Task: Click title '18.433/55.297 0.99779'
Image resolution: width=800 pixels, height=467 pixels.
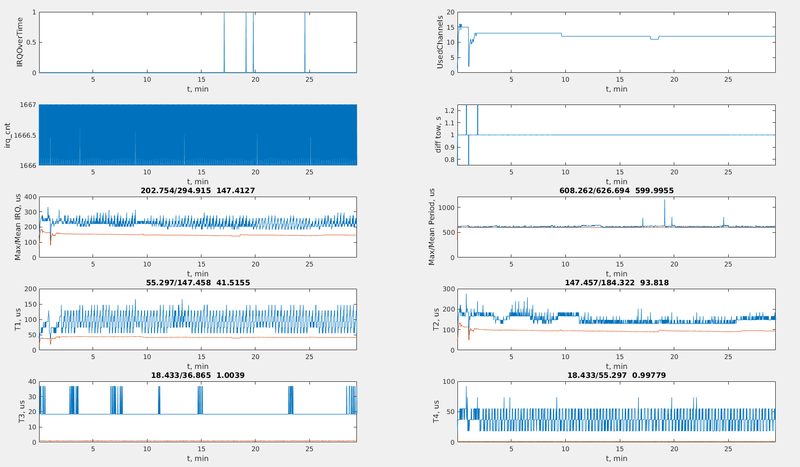Action: [616, 375]
